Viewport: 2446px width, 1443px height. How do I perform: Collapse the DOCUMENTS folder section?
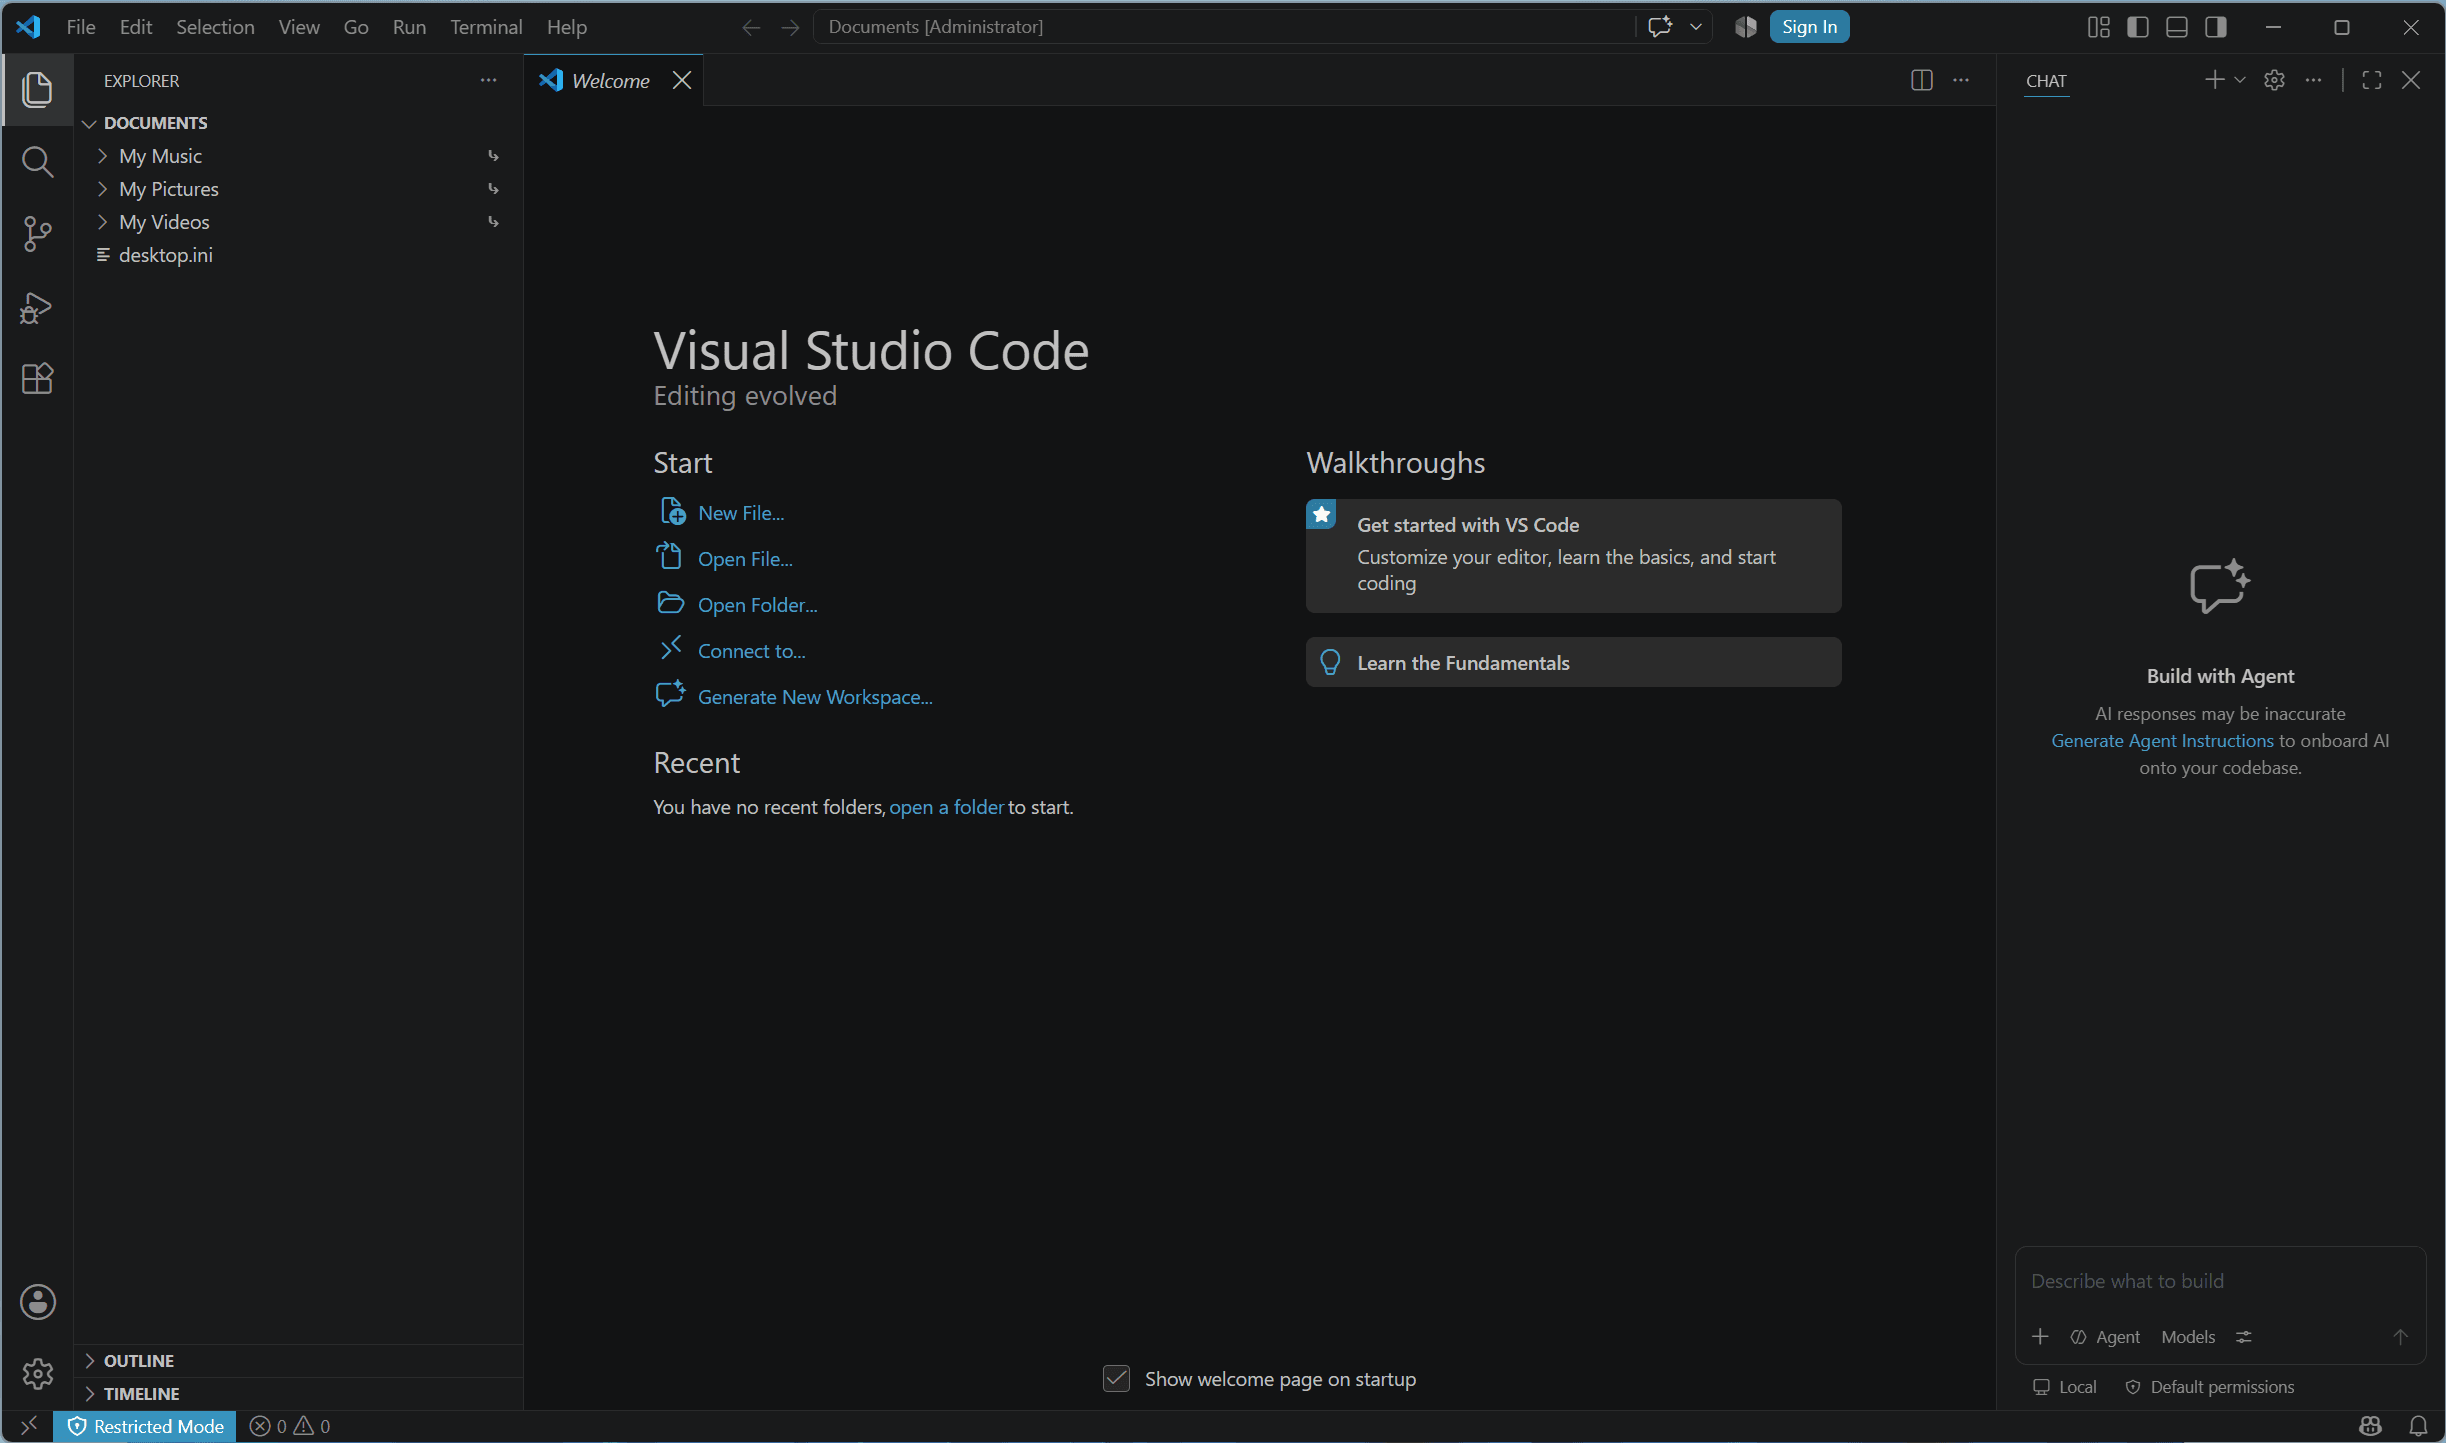(298, 123)
